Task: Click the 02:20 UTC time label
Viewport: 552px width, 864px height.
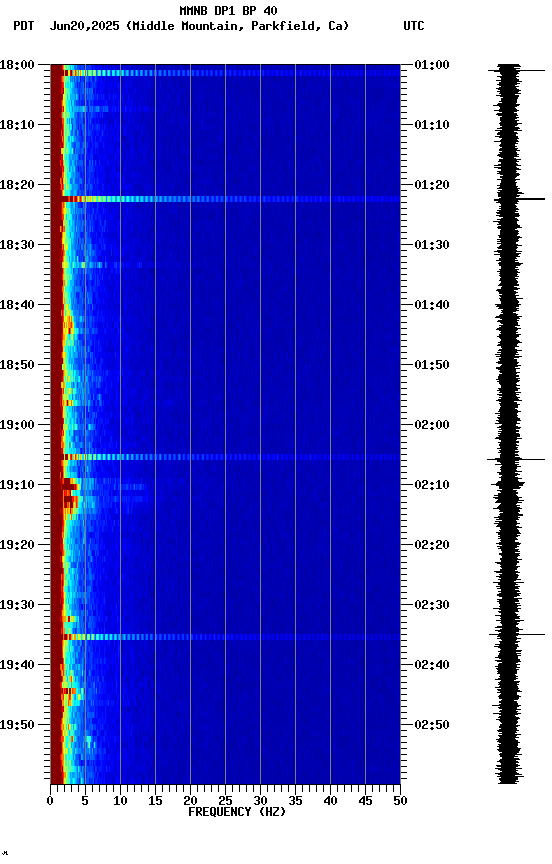Action: (x=432, y=545)
